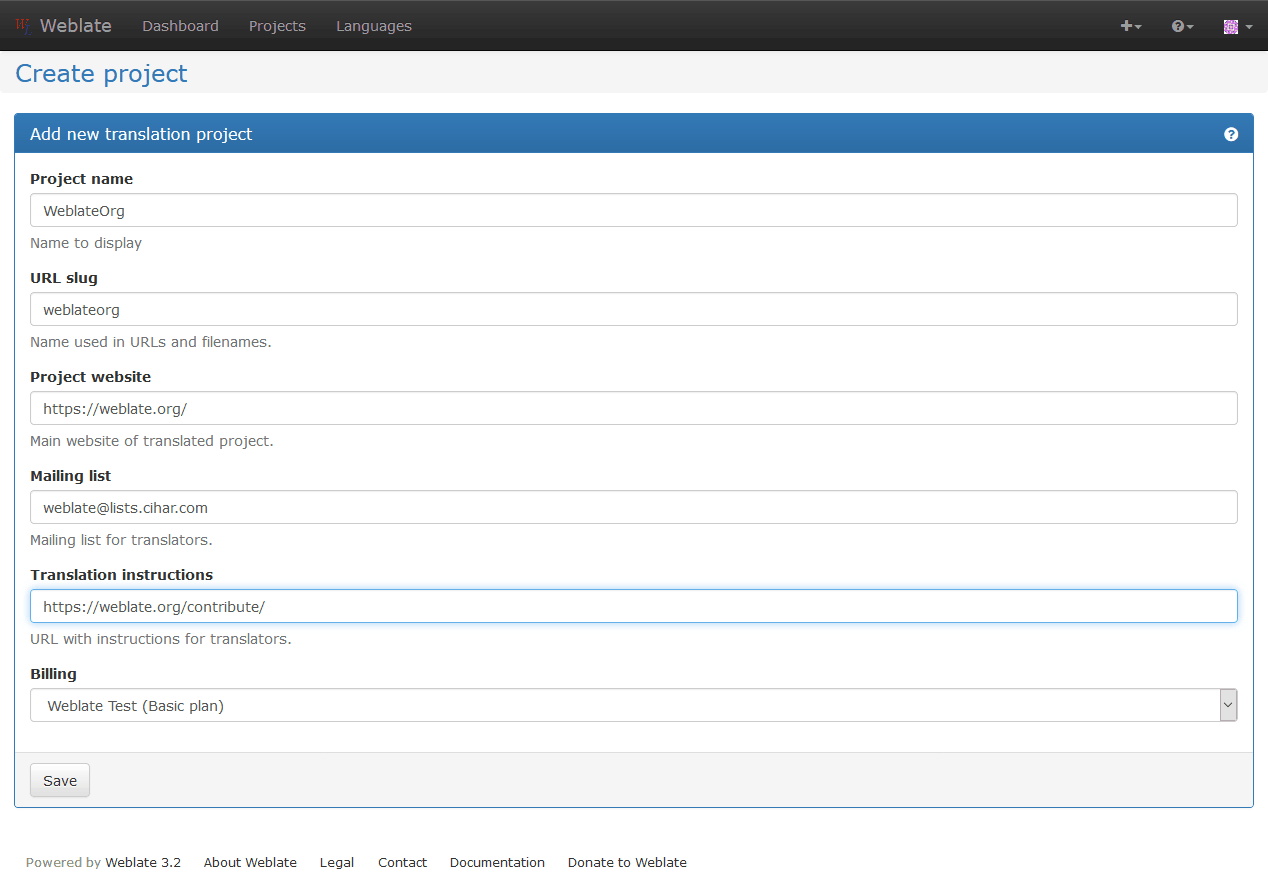
Task: Go to Dashboard
Action: tap(180, 26)
